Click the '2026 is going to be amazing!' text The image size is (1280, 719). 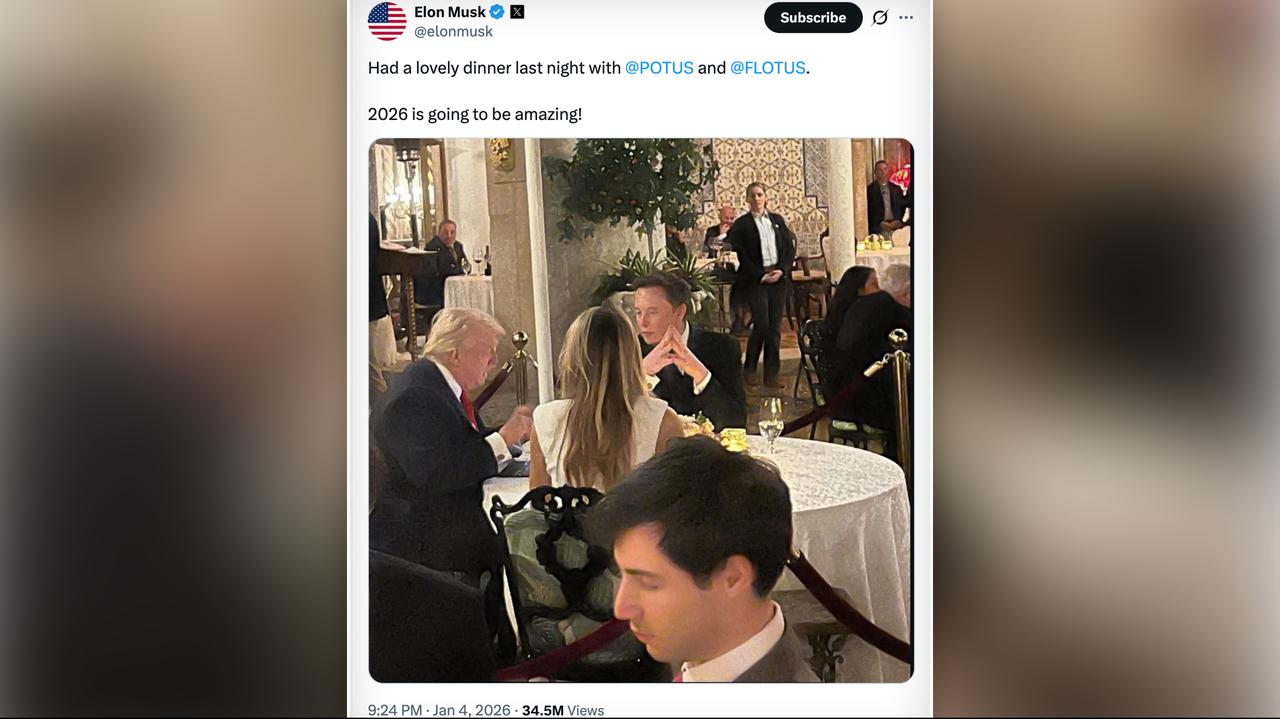(x=473, y=113)
